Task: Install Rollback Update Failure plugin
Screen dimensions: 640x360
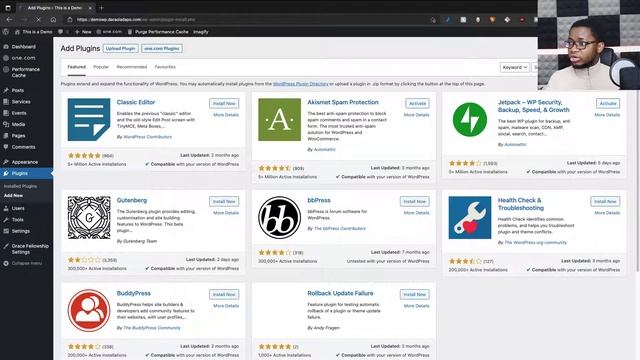Action: click(415, 295)
